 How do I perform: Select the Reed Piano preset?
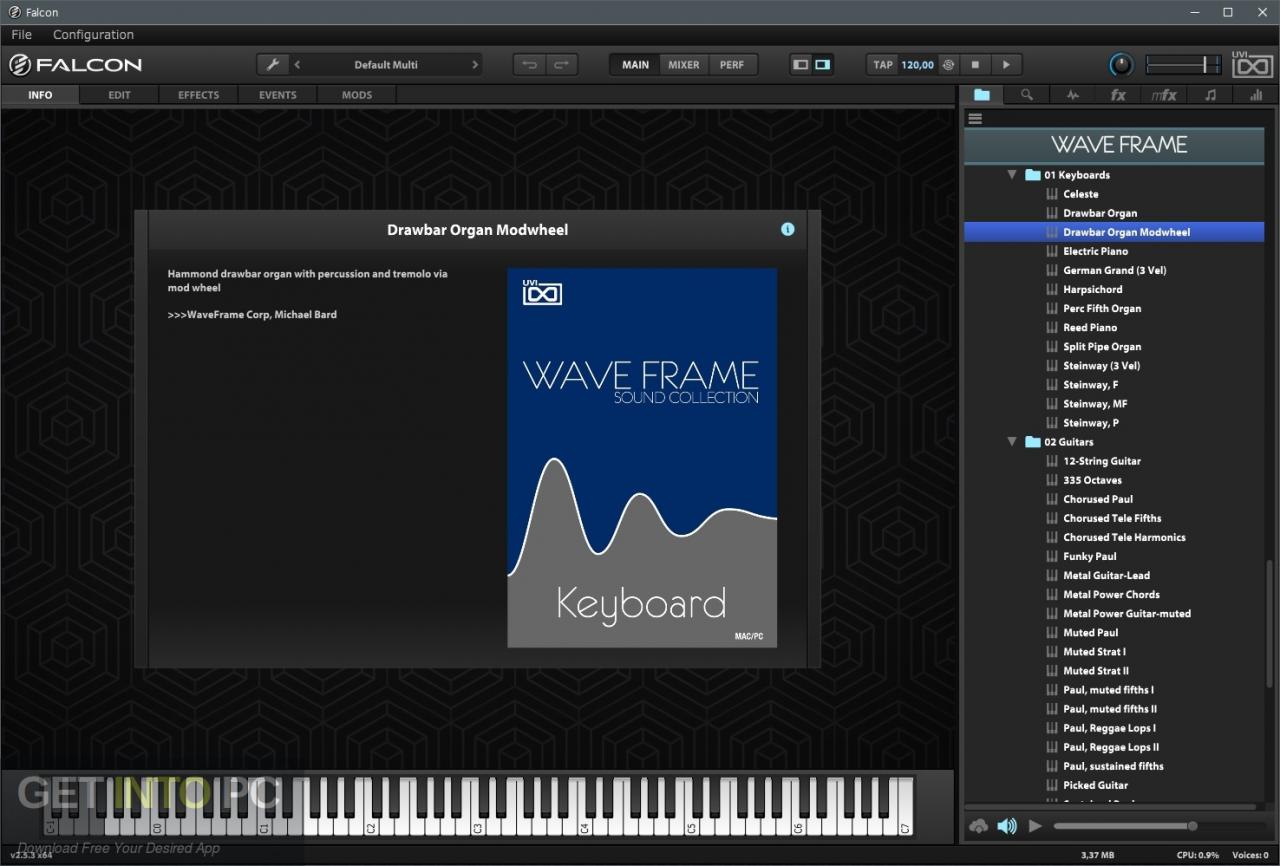[x=1090, y=327]
